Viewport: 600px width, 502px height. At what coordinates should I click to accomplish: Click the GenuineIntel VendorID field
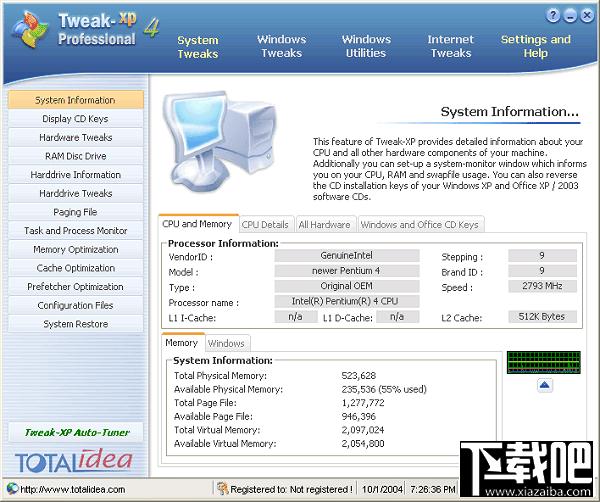point(347,255)
